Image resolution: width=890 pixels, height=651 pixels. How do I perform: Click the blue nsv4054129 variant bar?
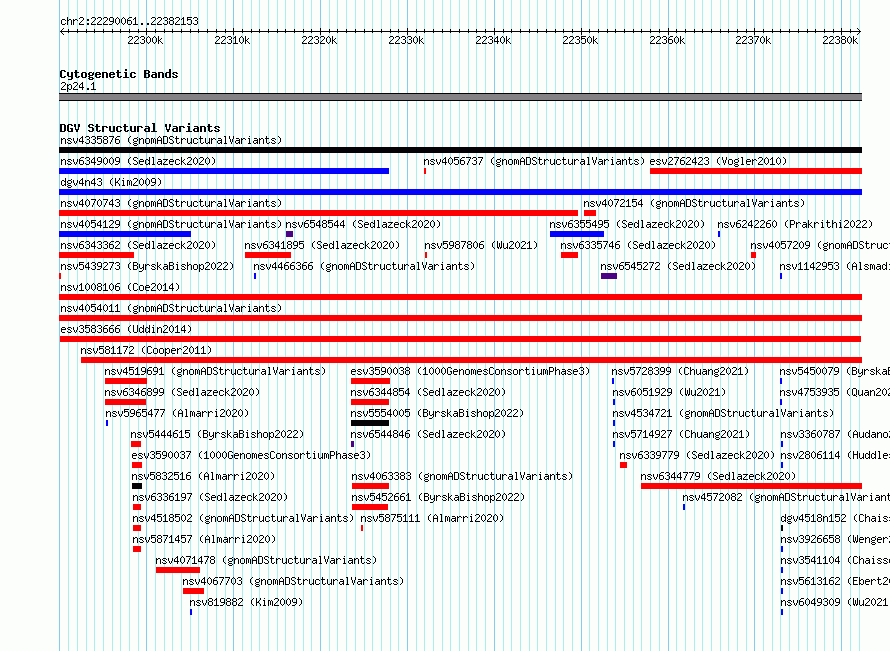[125, 234]
